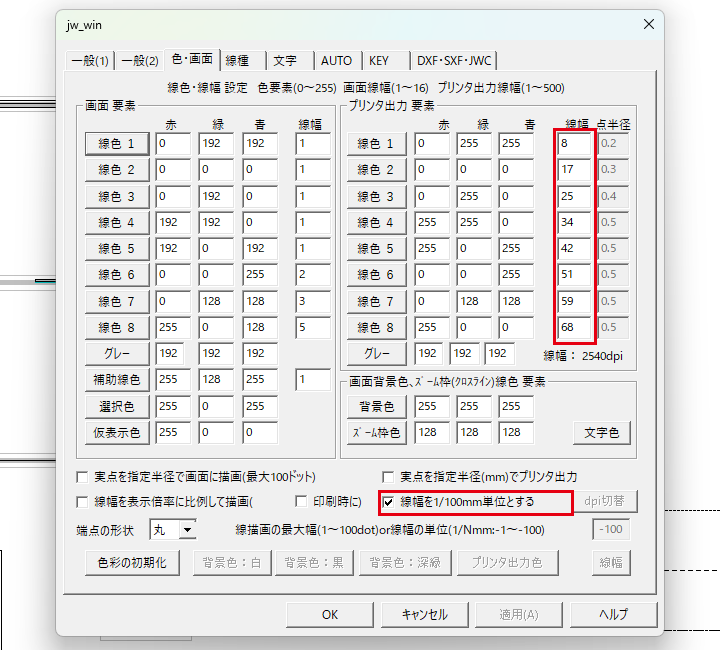Select the 色・画面 tab
Viewport: 720px width, 650px height.
(192, 59)
